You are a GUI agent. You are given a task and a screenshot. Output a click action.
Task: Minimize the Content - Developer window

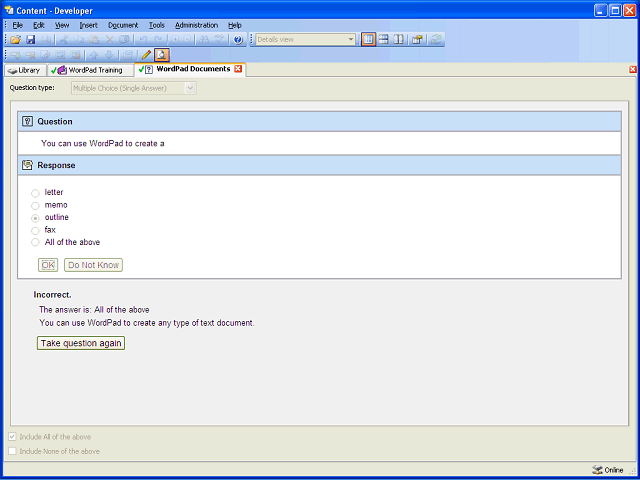600,10
